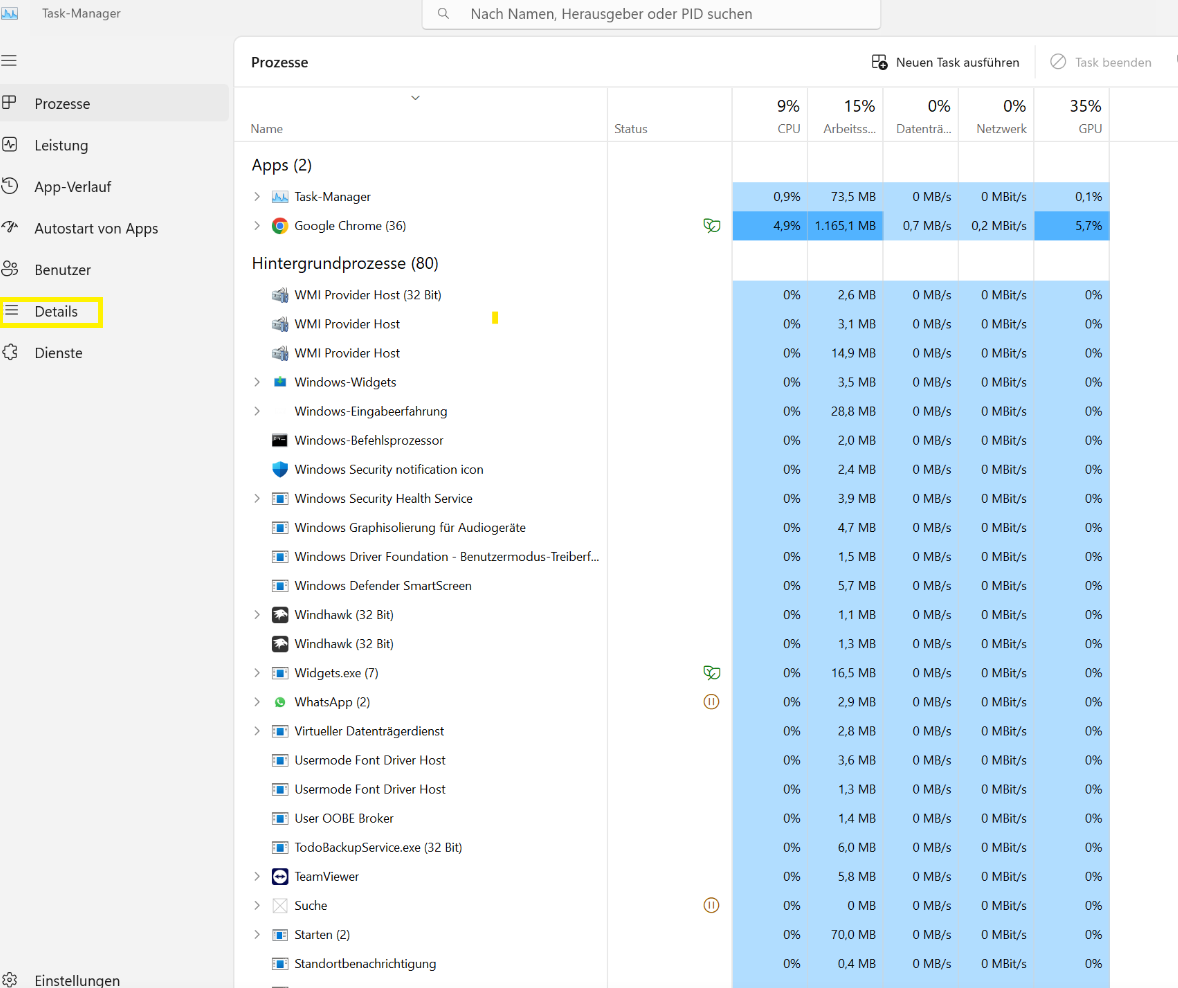This screenshot has height=988, width=1178.
Task: Open Einstellungen in the sidebar
Action: point(114,980)
